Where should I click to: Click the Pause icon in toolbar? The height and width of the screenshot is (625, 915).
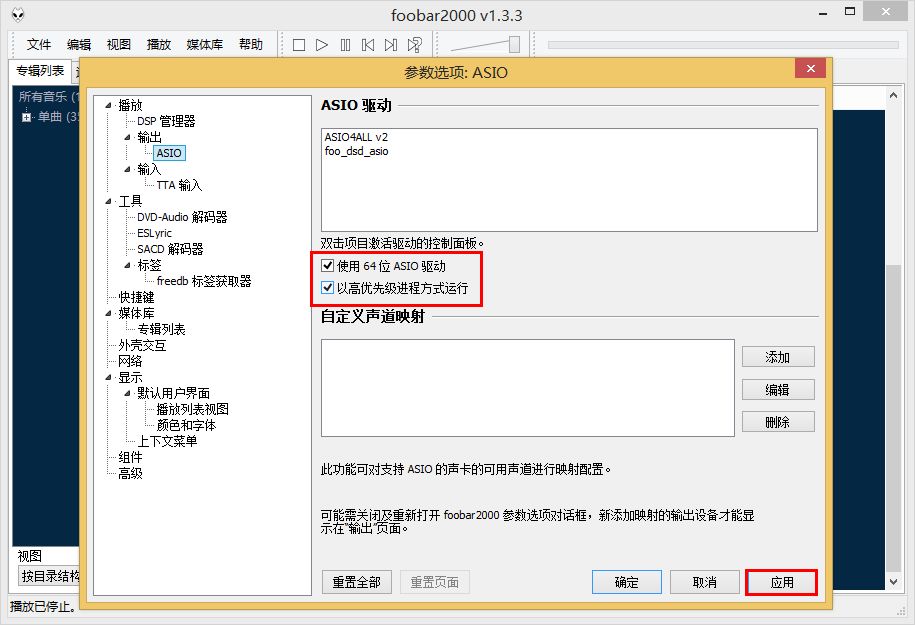click(x=345, y=45)
